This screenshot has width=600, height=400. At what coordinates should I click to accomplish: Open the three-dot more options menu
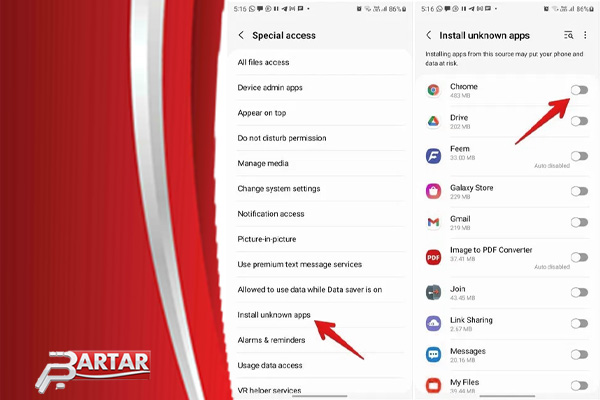tap(585, 35)
